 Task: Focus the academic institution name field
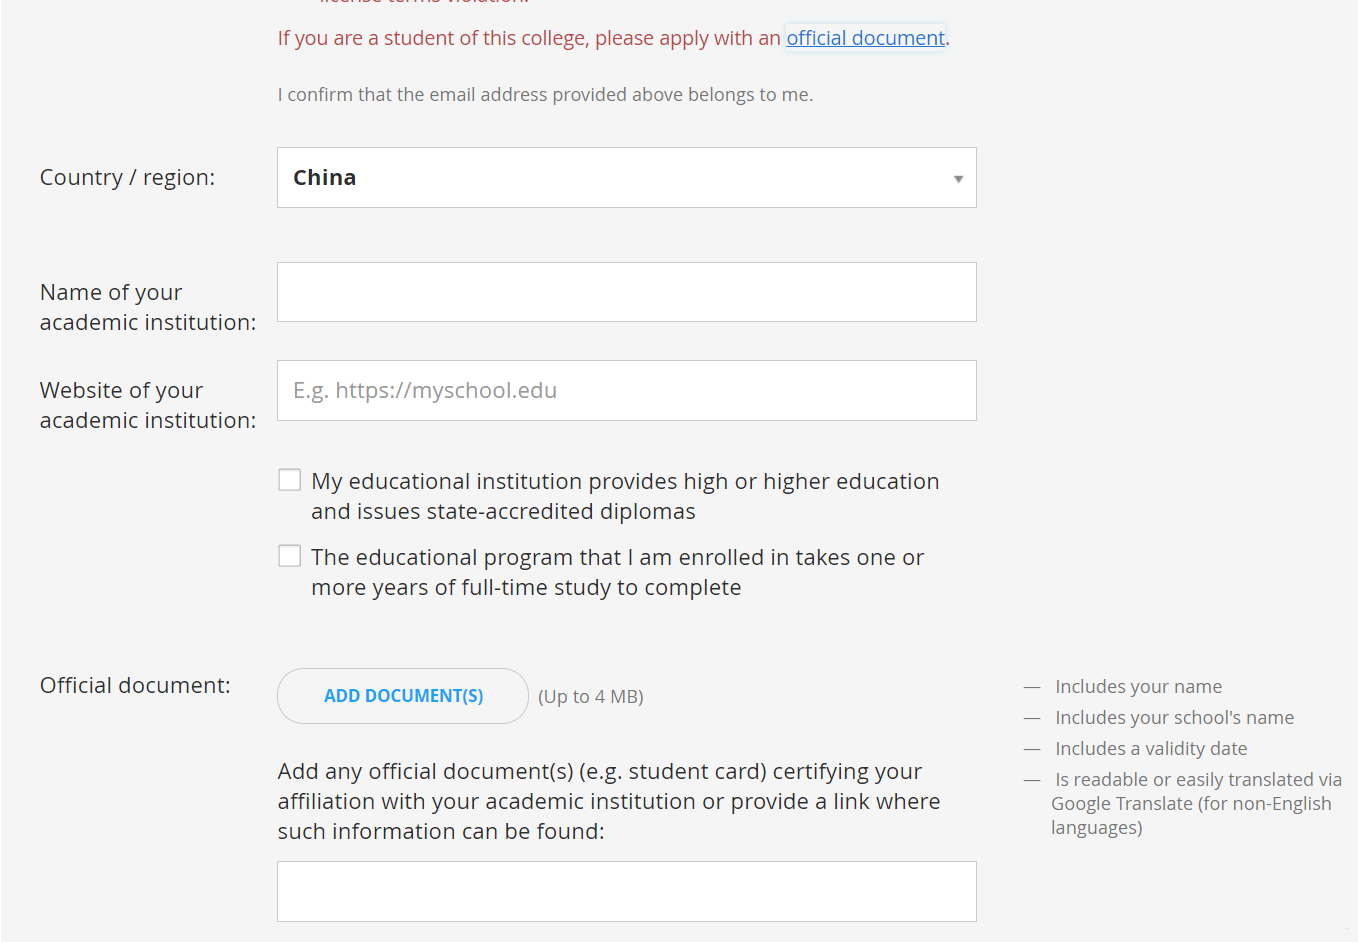(x=626, y=291)
